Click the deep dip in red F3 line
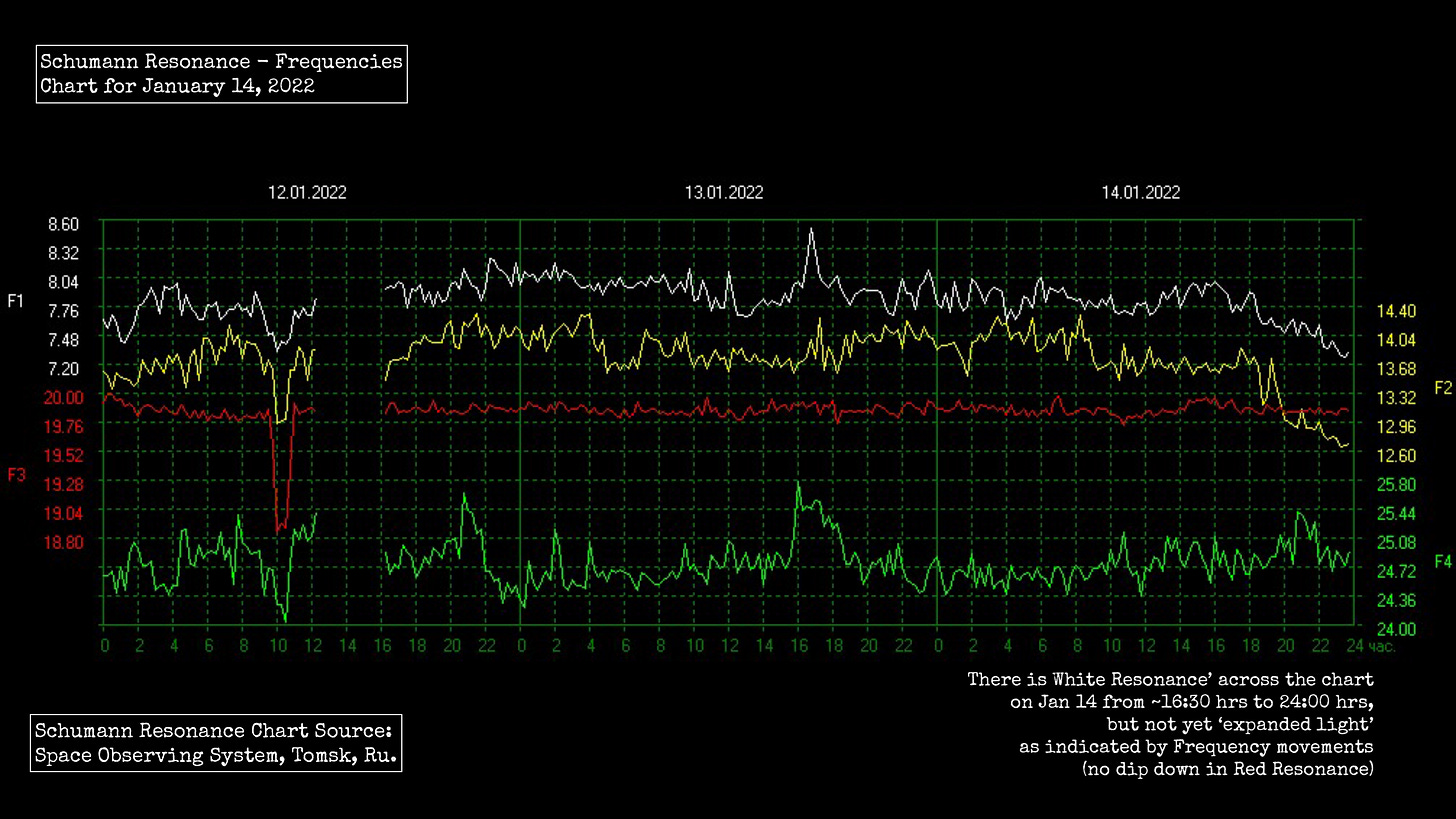Screen dimensions: 1456x819 pos(280,527)
